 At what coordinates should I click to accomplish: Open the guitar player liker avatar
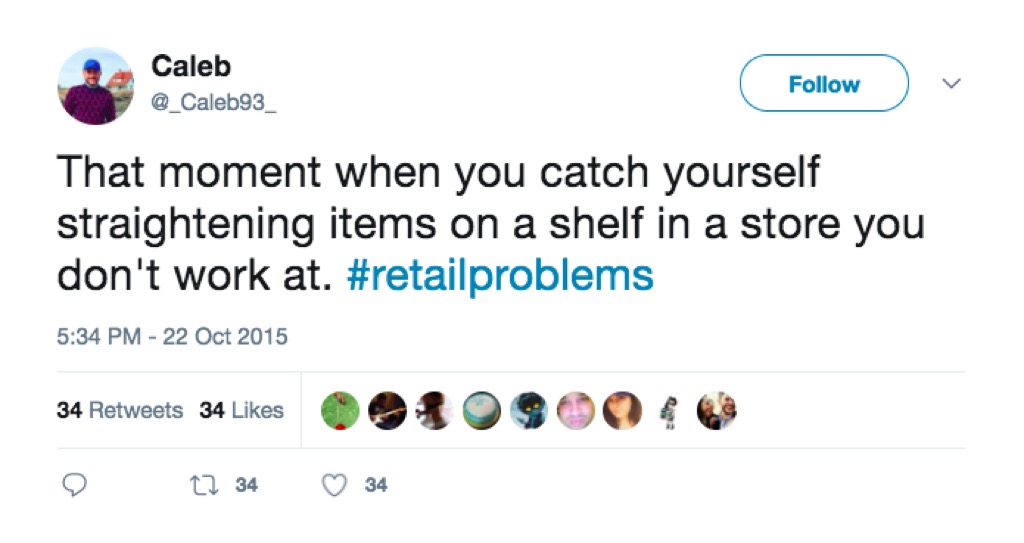[388, 410]
